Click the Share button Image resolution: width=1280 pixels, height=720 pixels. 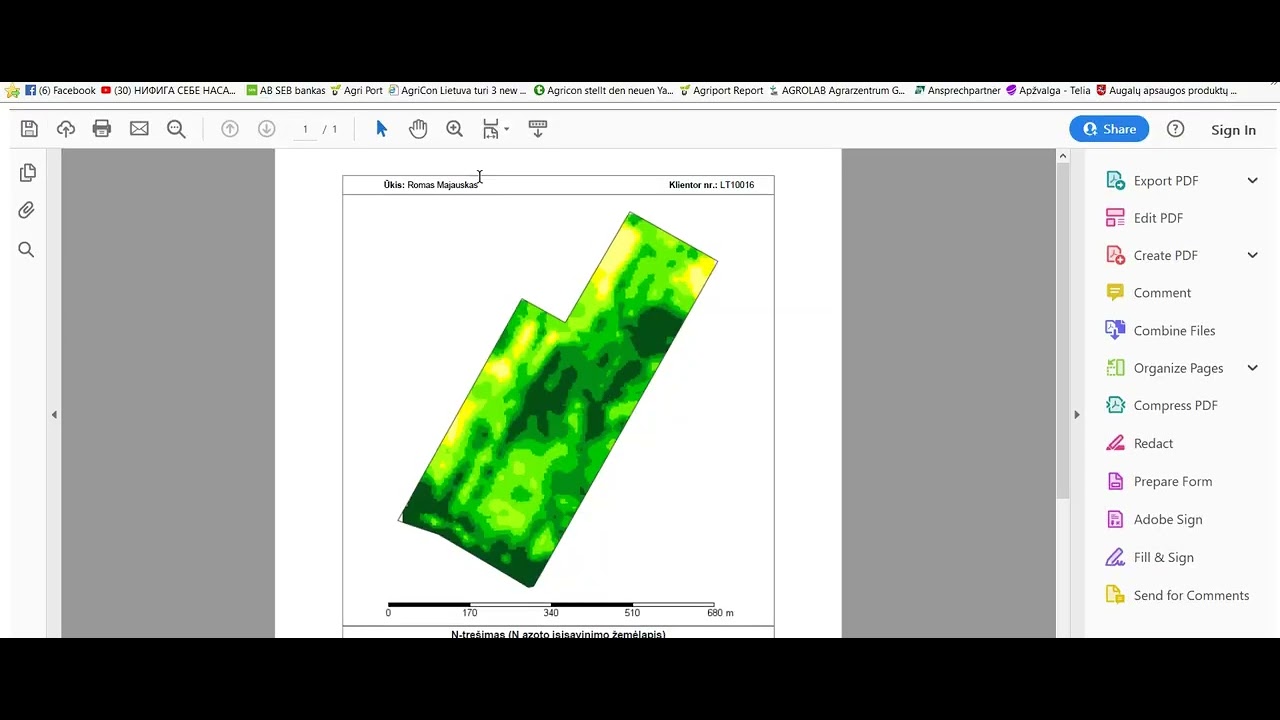tap(1109, 129)
